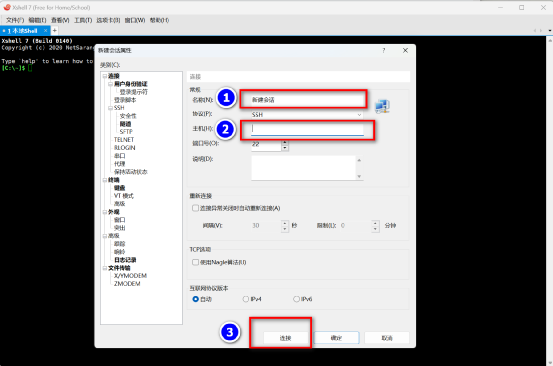Select 隧道 under SSH
The height and width of the screenshot is (366, 553).
pyautogui.click(x=125, y=124)
